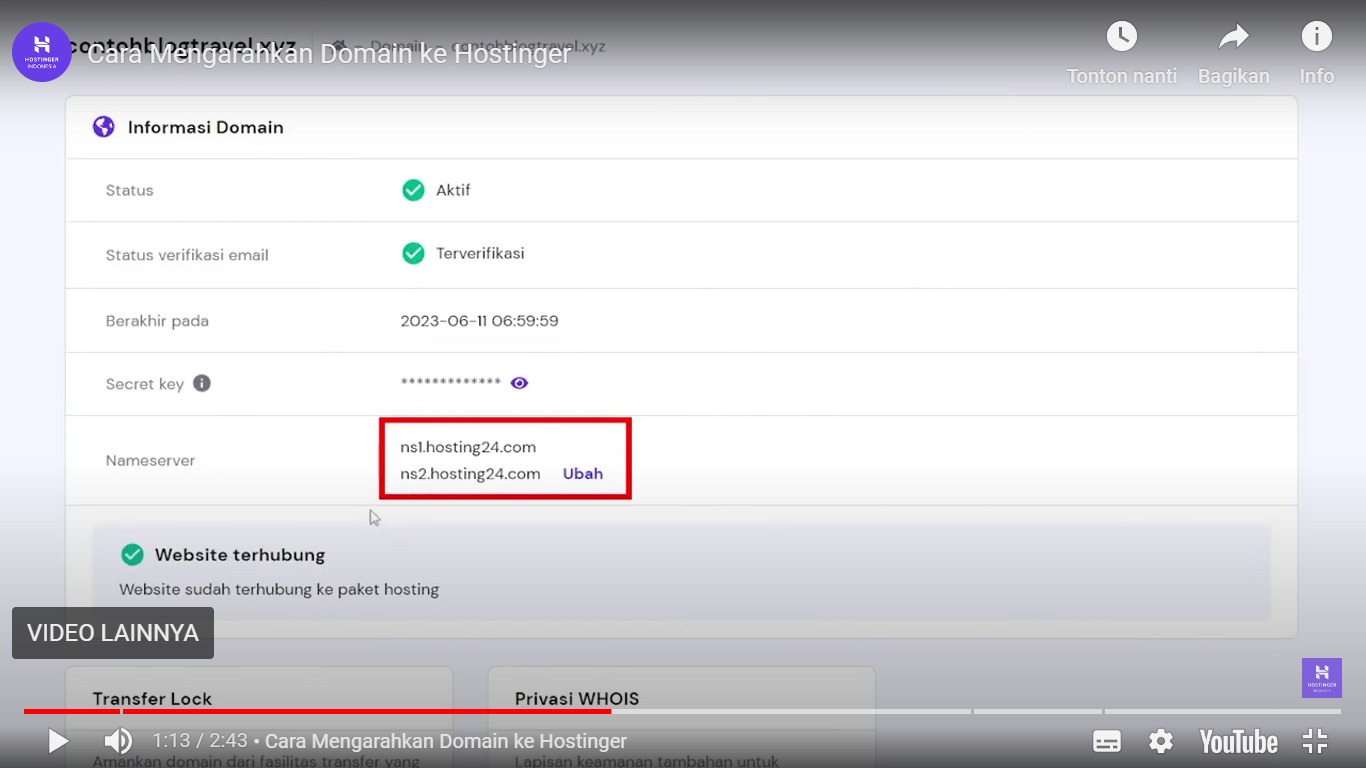The height and width of the screenshot is (768, 1366).
Task: Open video settings gear
Action: pos(1160,741)
